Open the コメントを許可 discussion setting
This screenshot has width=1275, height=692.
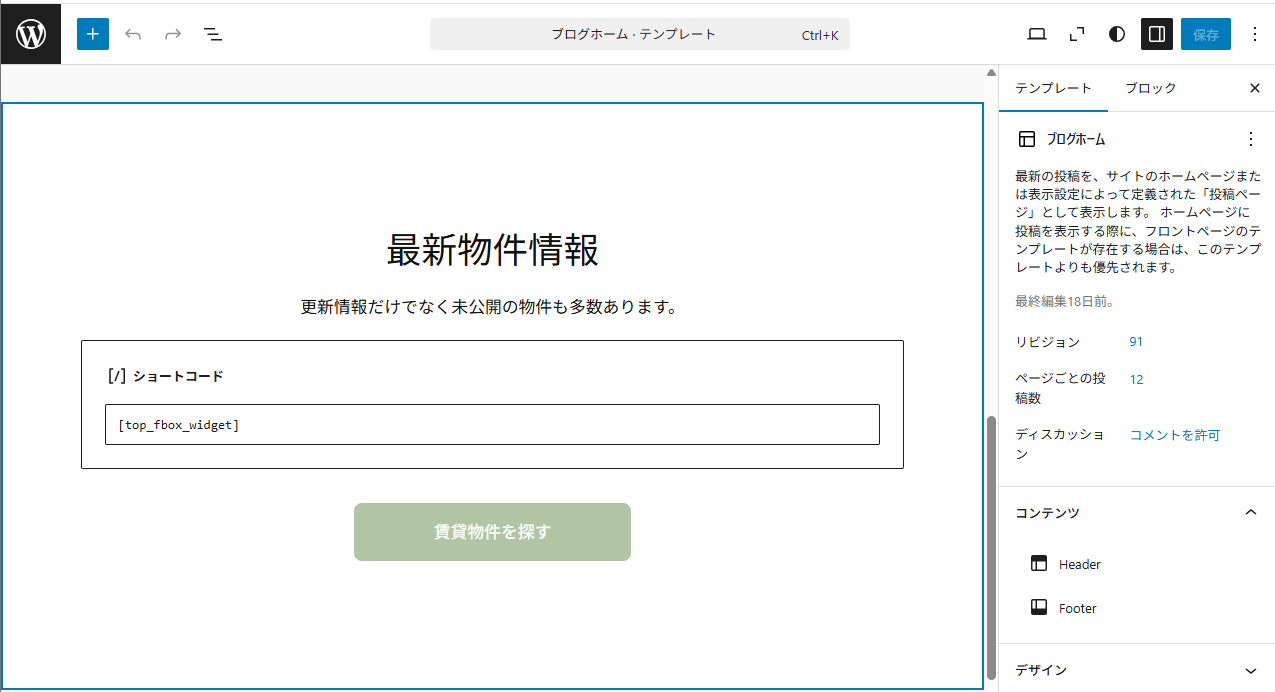pyautogui.click(x=1175, y=435)
